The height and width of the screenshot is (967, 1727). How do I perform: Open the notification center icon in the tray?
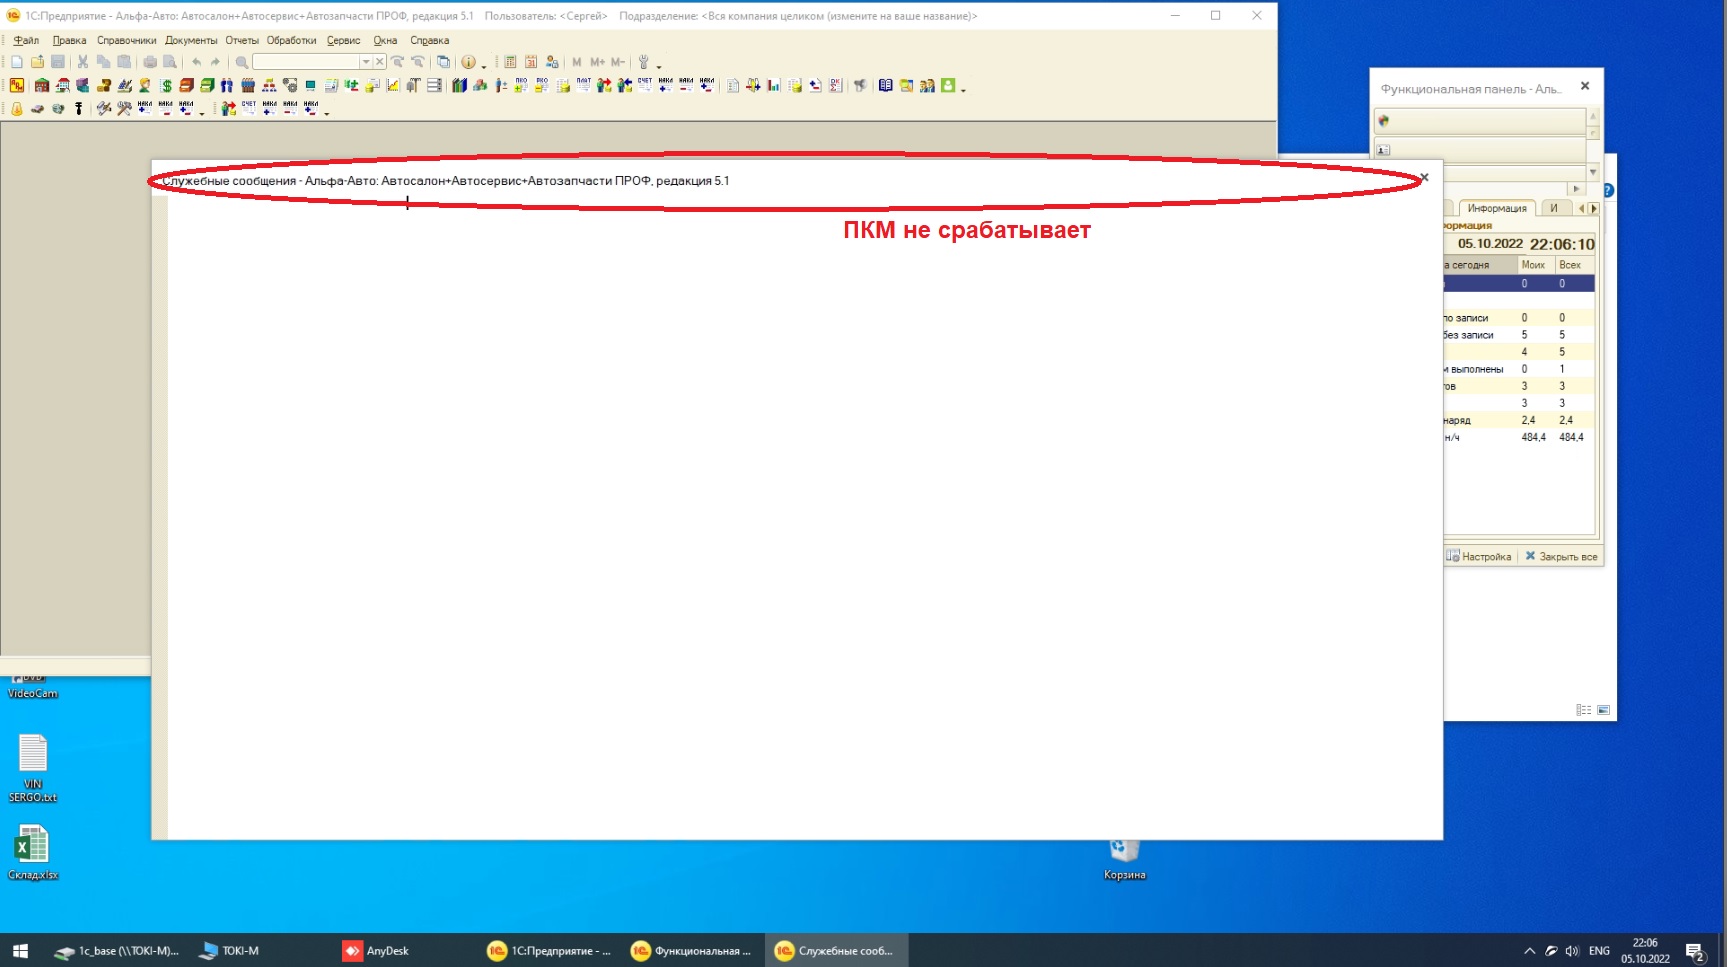tap(1695, 951)
